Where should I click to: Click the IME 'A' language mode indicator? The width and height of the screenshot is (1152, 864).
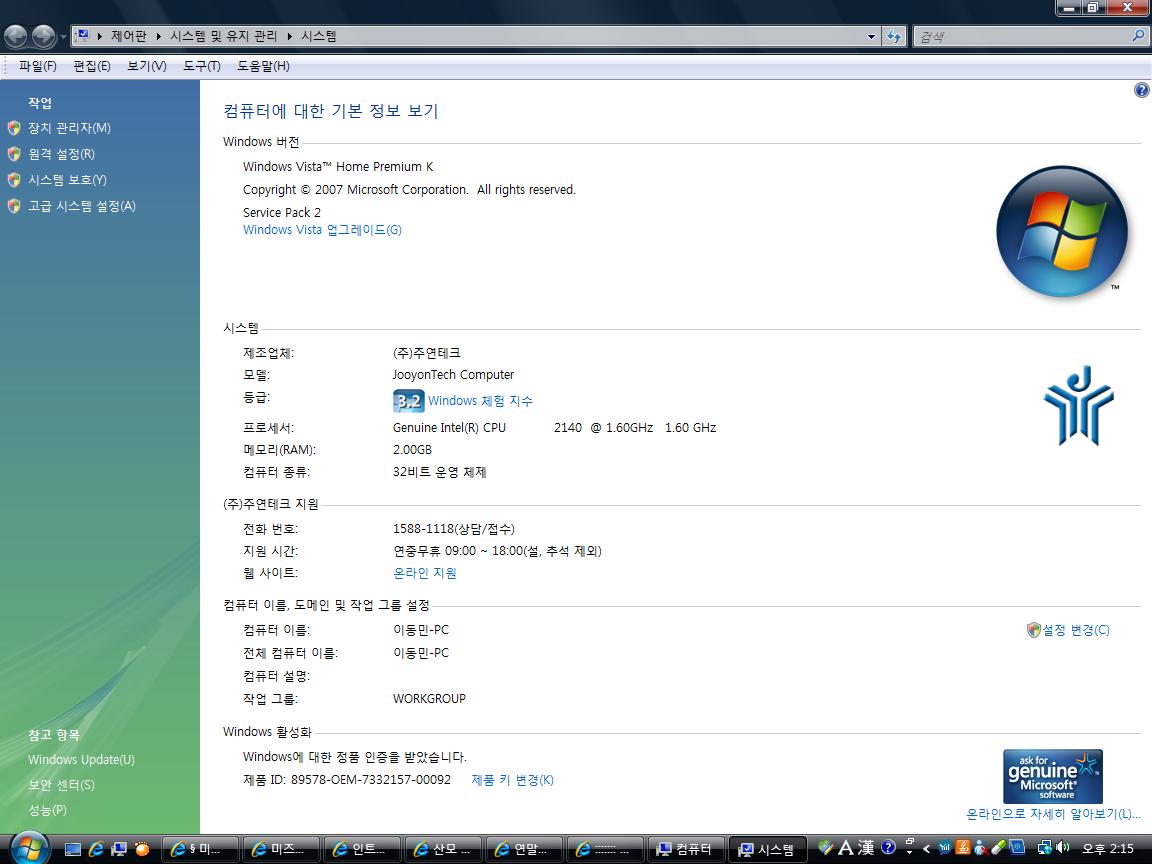(846, 849)
